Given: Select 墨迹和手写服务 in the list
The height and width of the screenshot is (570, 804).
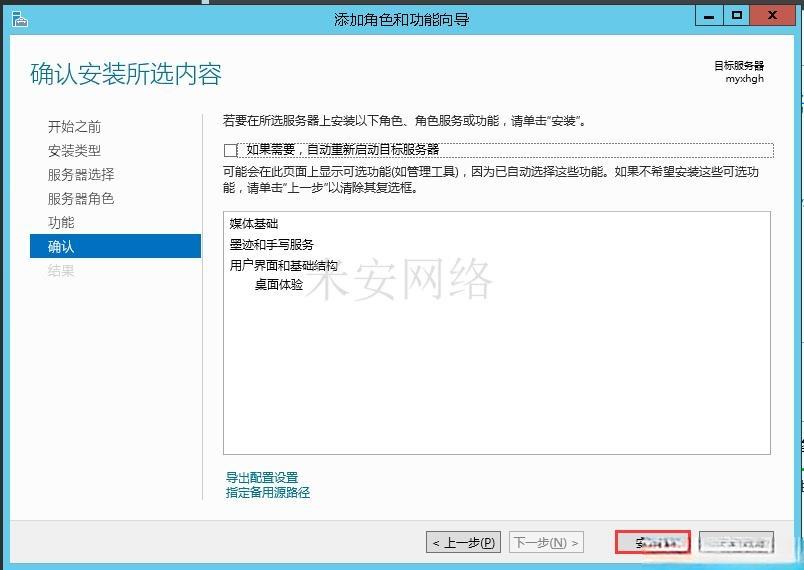Looking at the screenshot, I should (271, 245).
